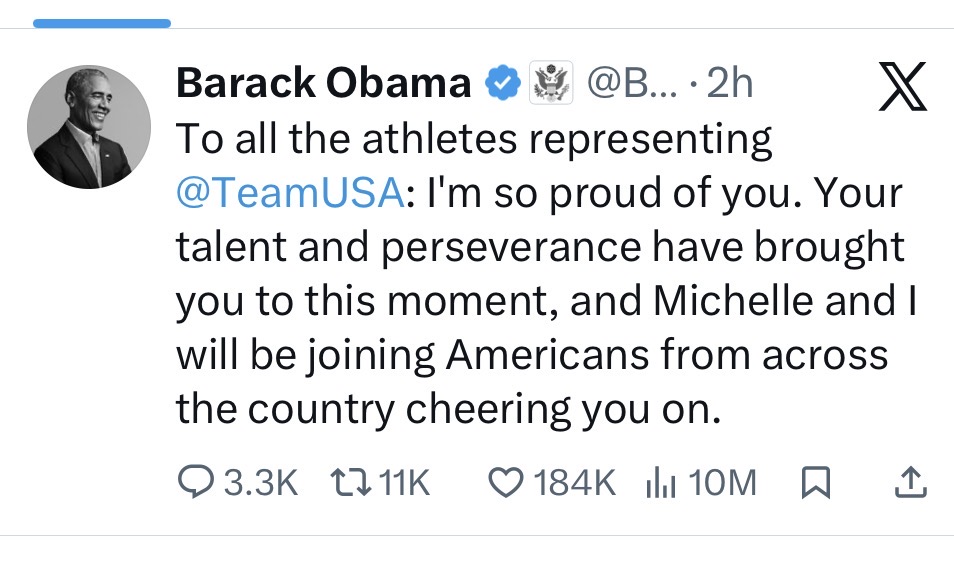Image resolution: width=954 pixels, height=565 pixels.
Task: Bookmark this post with the bookmark icon
Action: tap(816, 484)
